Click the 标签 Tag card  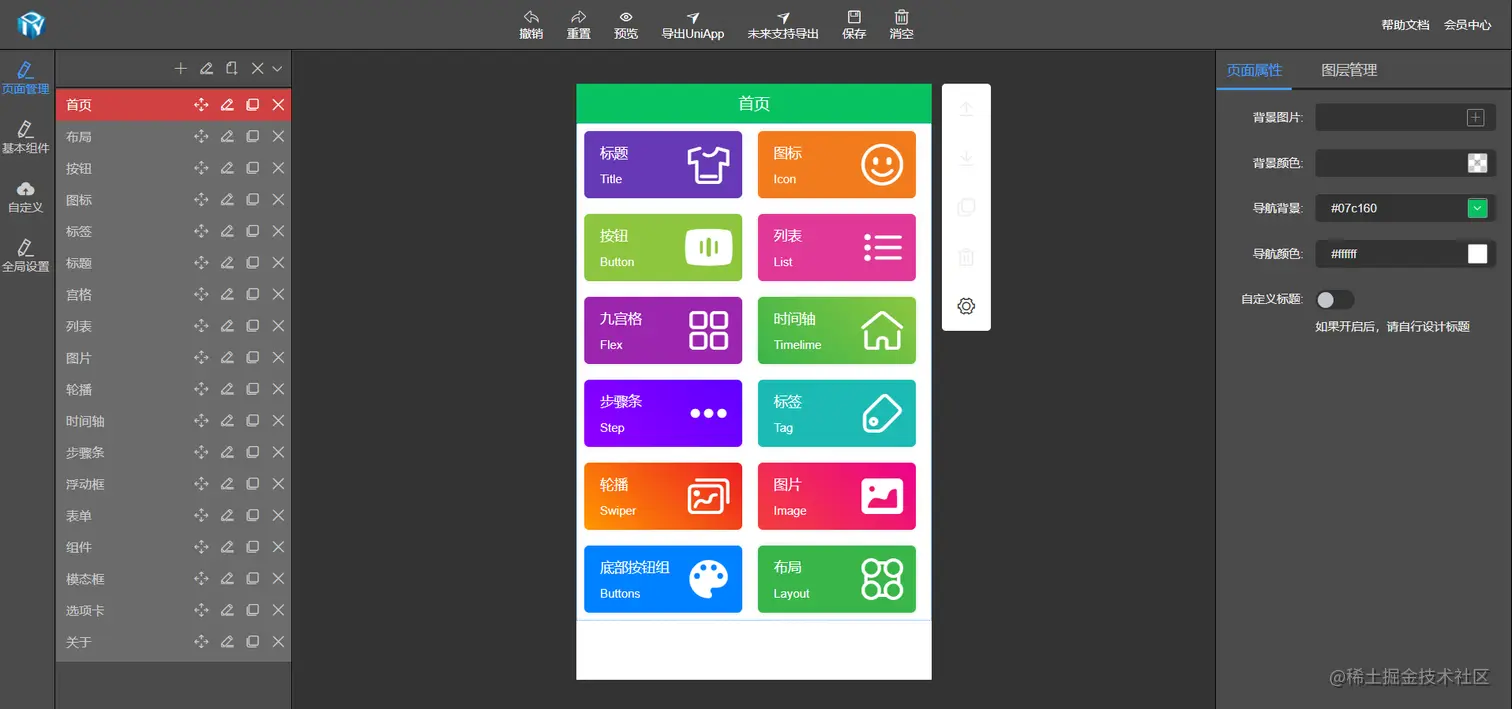point(837,413)
